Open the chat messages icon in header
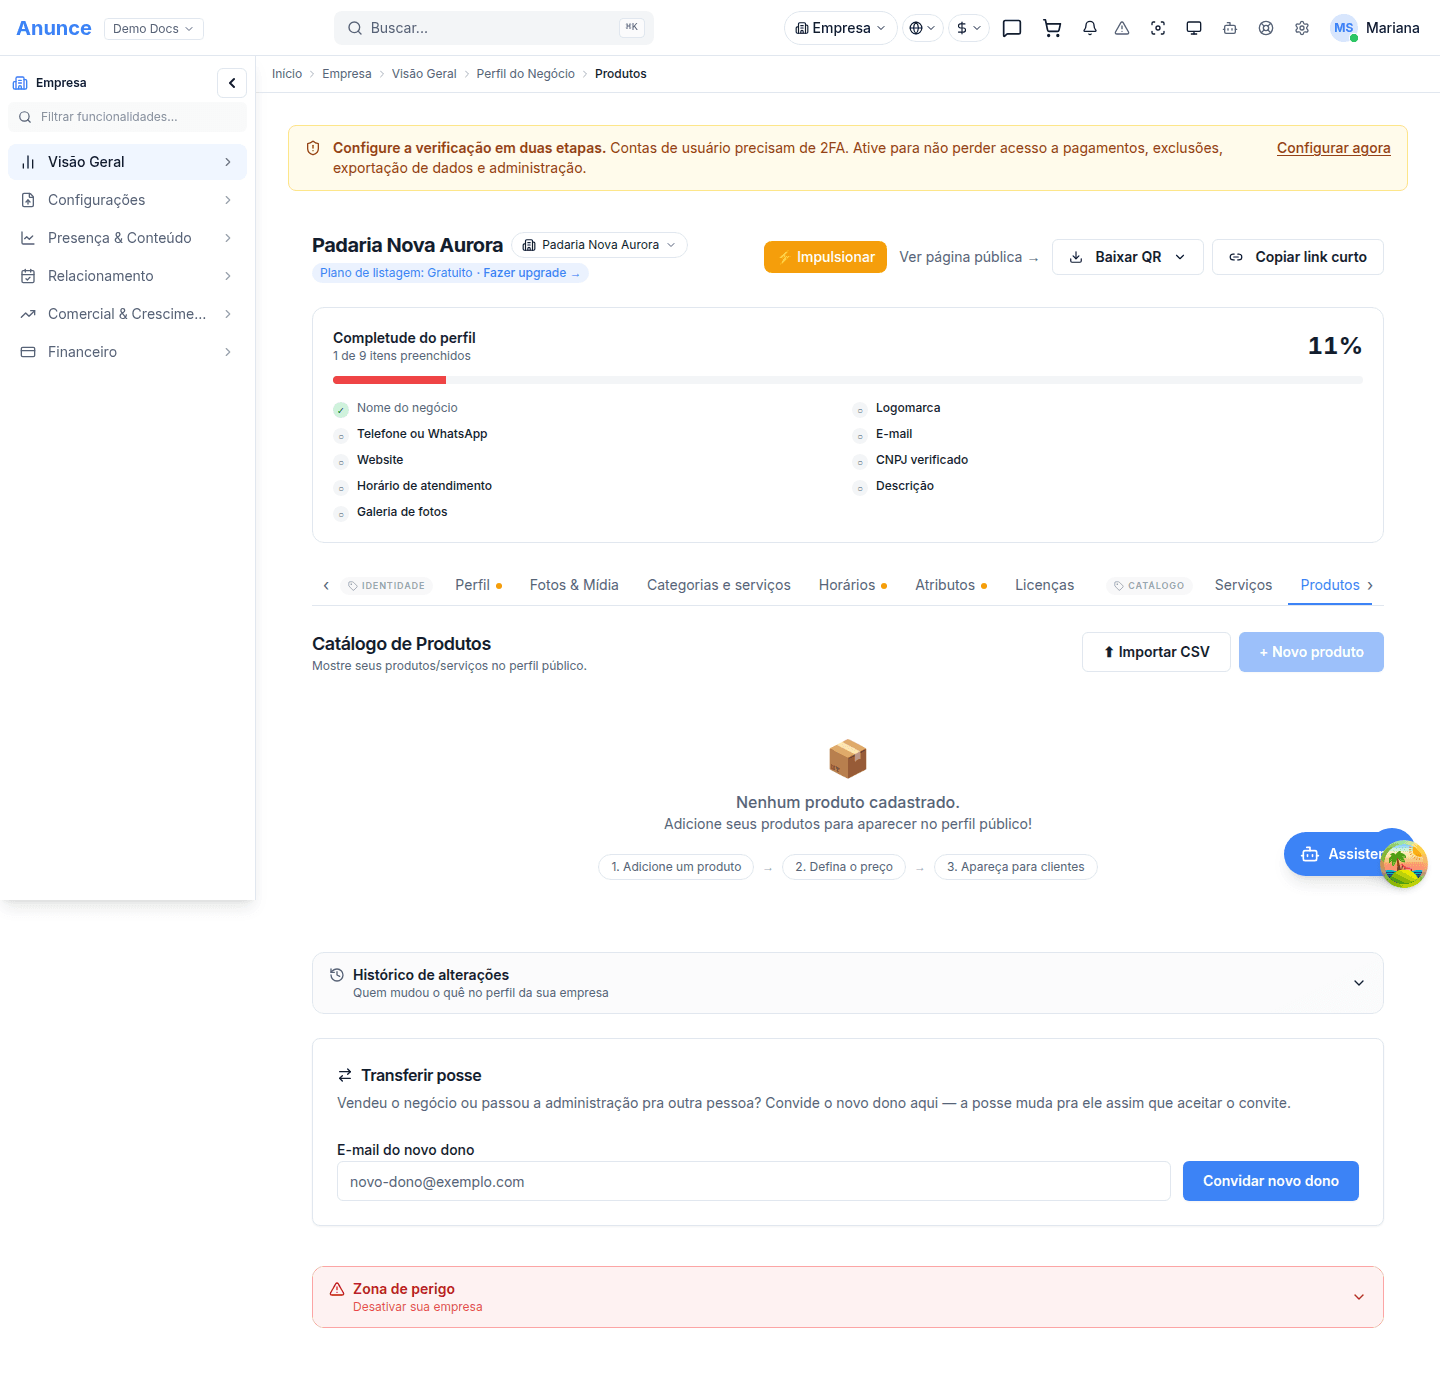Viewport: 1440px width, 1384px height. (x=1012, y=28)
